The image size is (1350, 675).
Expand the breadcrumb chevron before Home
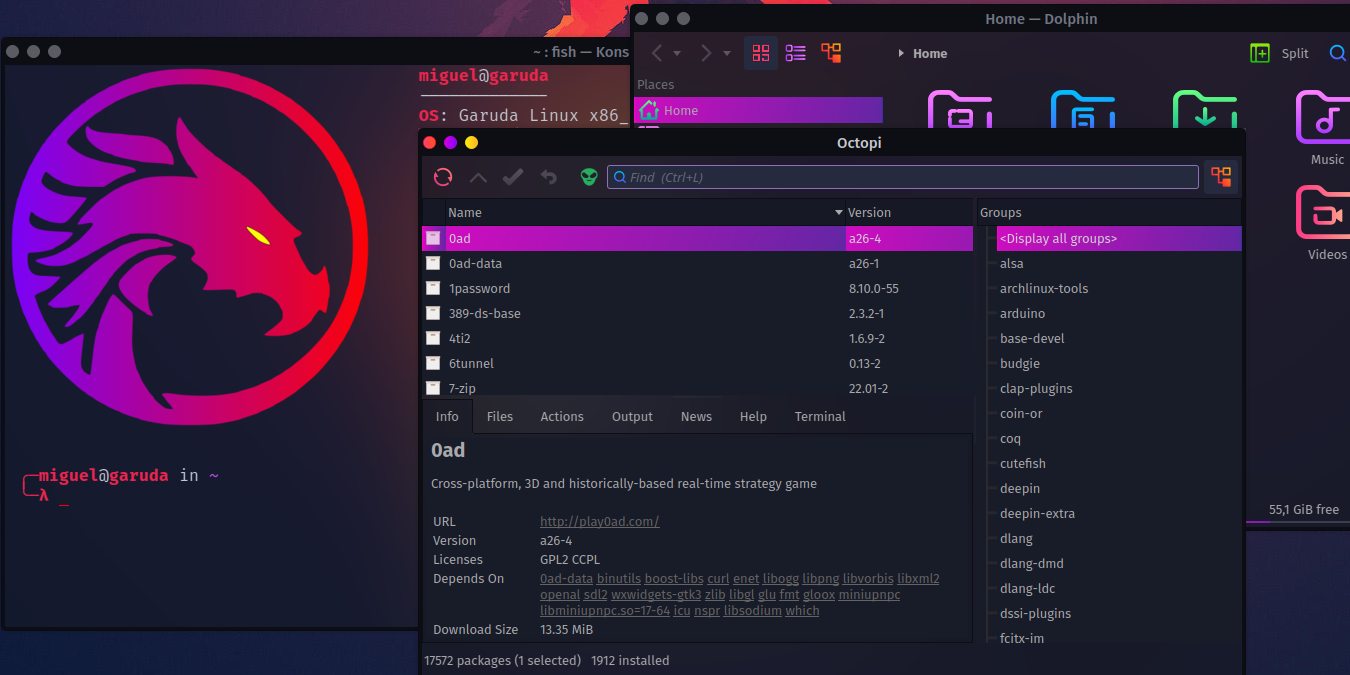[899, 53]
